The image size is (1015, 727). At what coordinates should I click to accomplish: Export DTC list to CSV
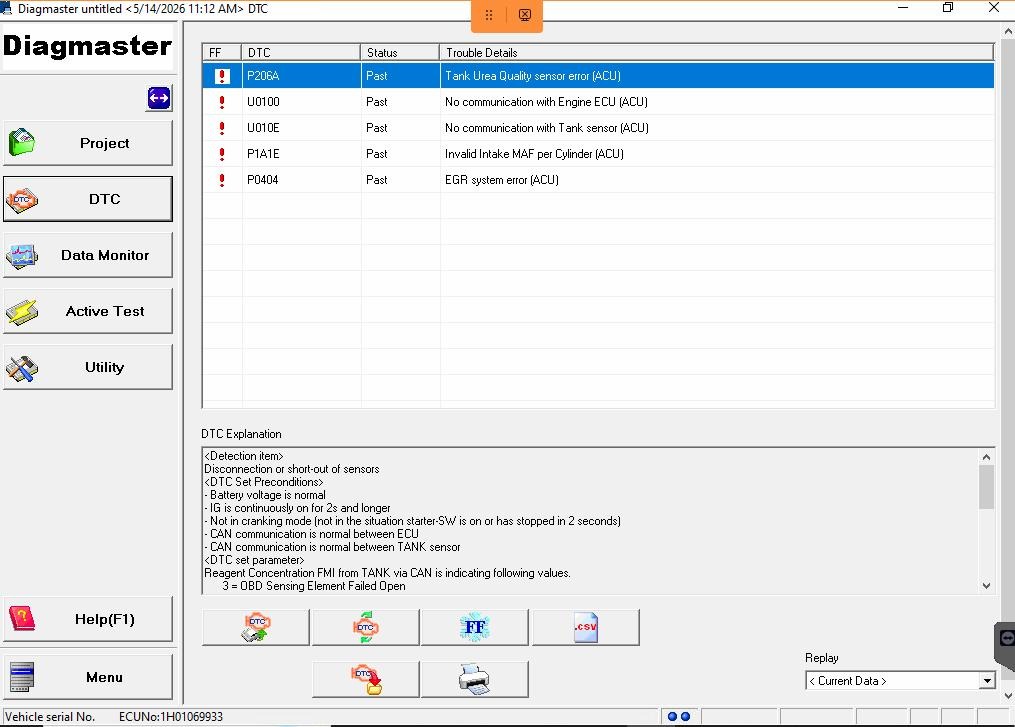coord(586,627)
